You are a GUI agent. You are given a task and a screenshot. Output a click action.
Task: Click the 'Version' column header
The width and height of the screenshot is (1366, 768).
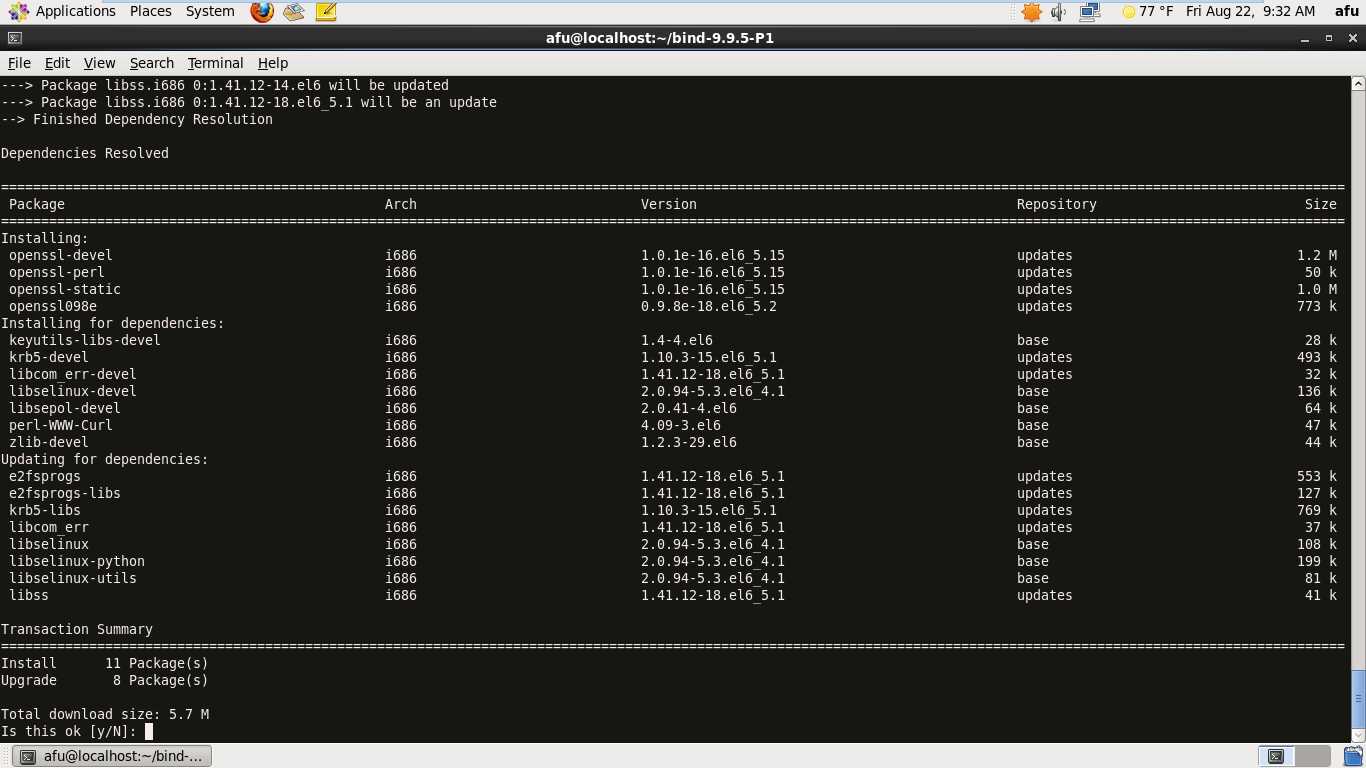pyautogui.click(x=669, y=204)
